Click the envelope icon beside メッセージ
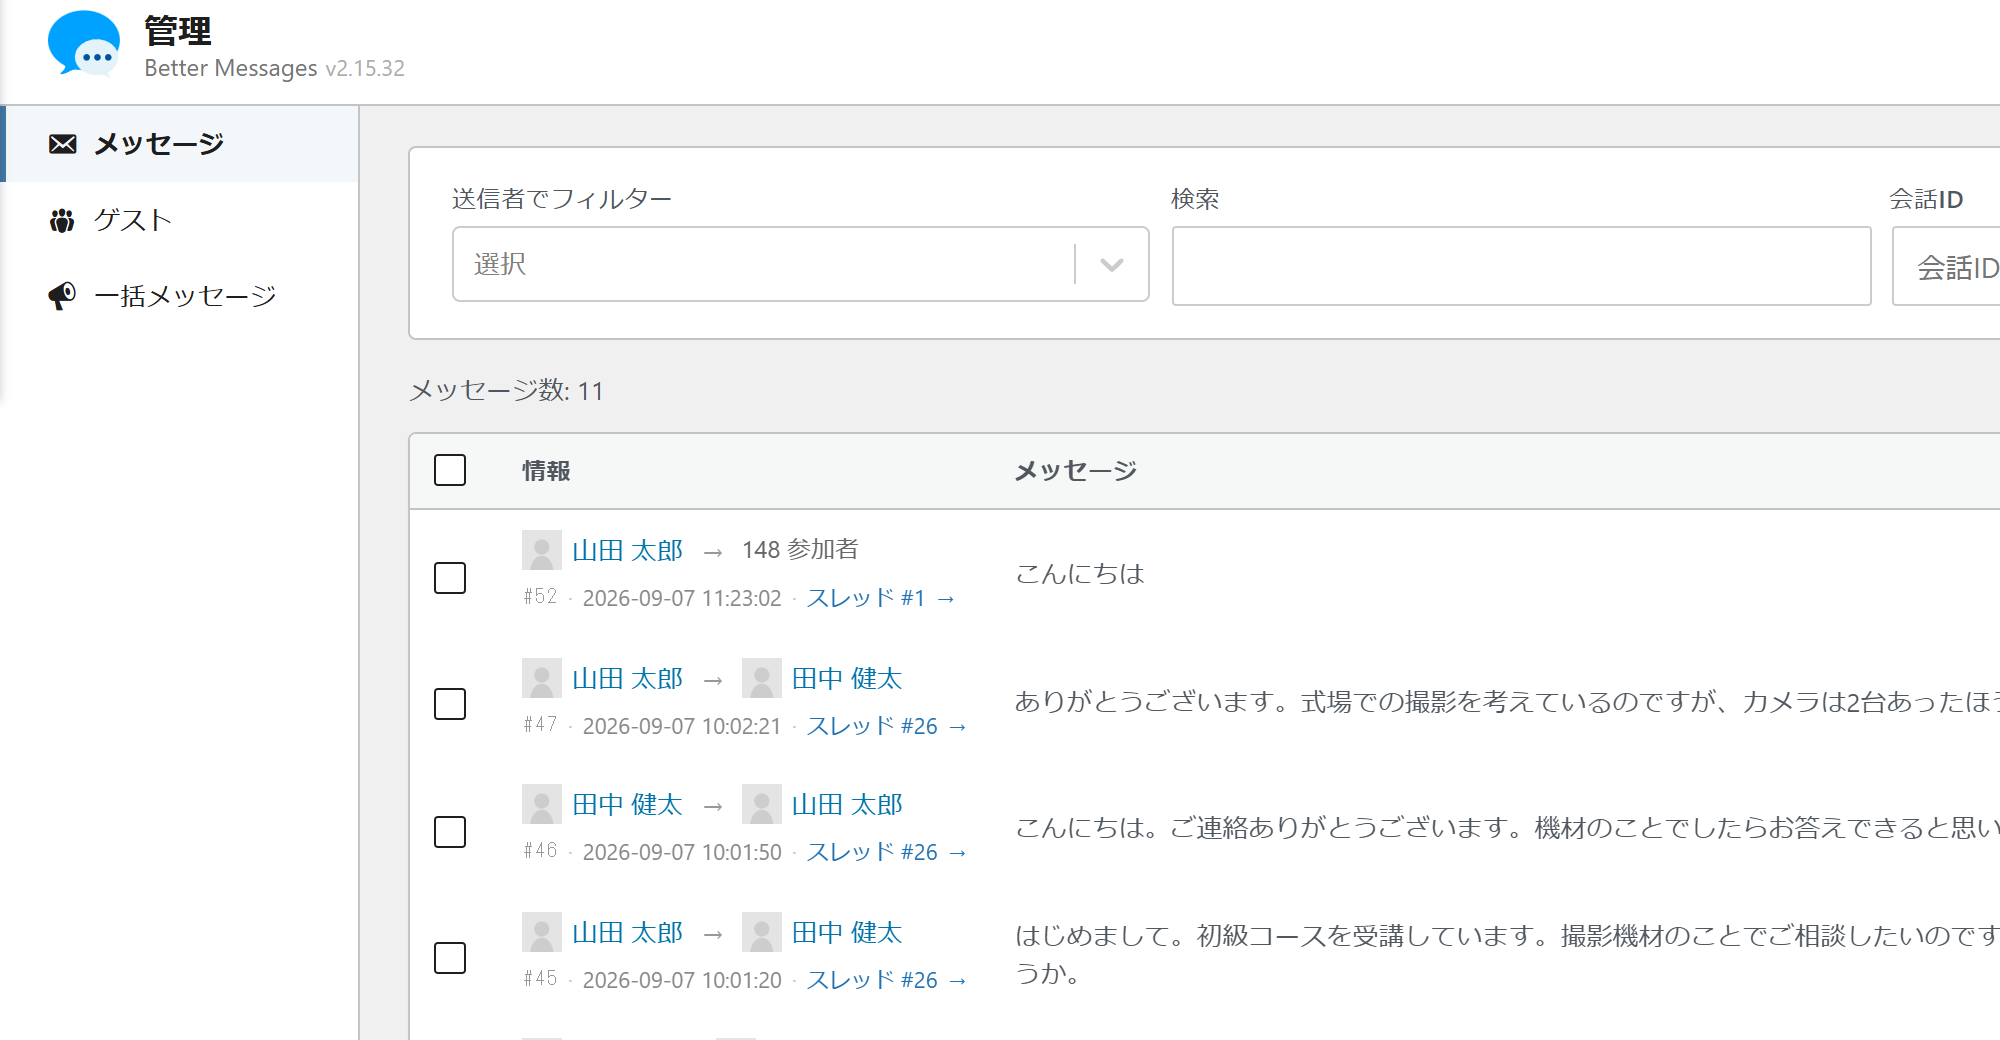The width and height of the screenshot is (2000, 1040). [62, 144]
